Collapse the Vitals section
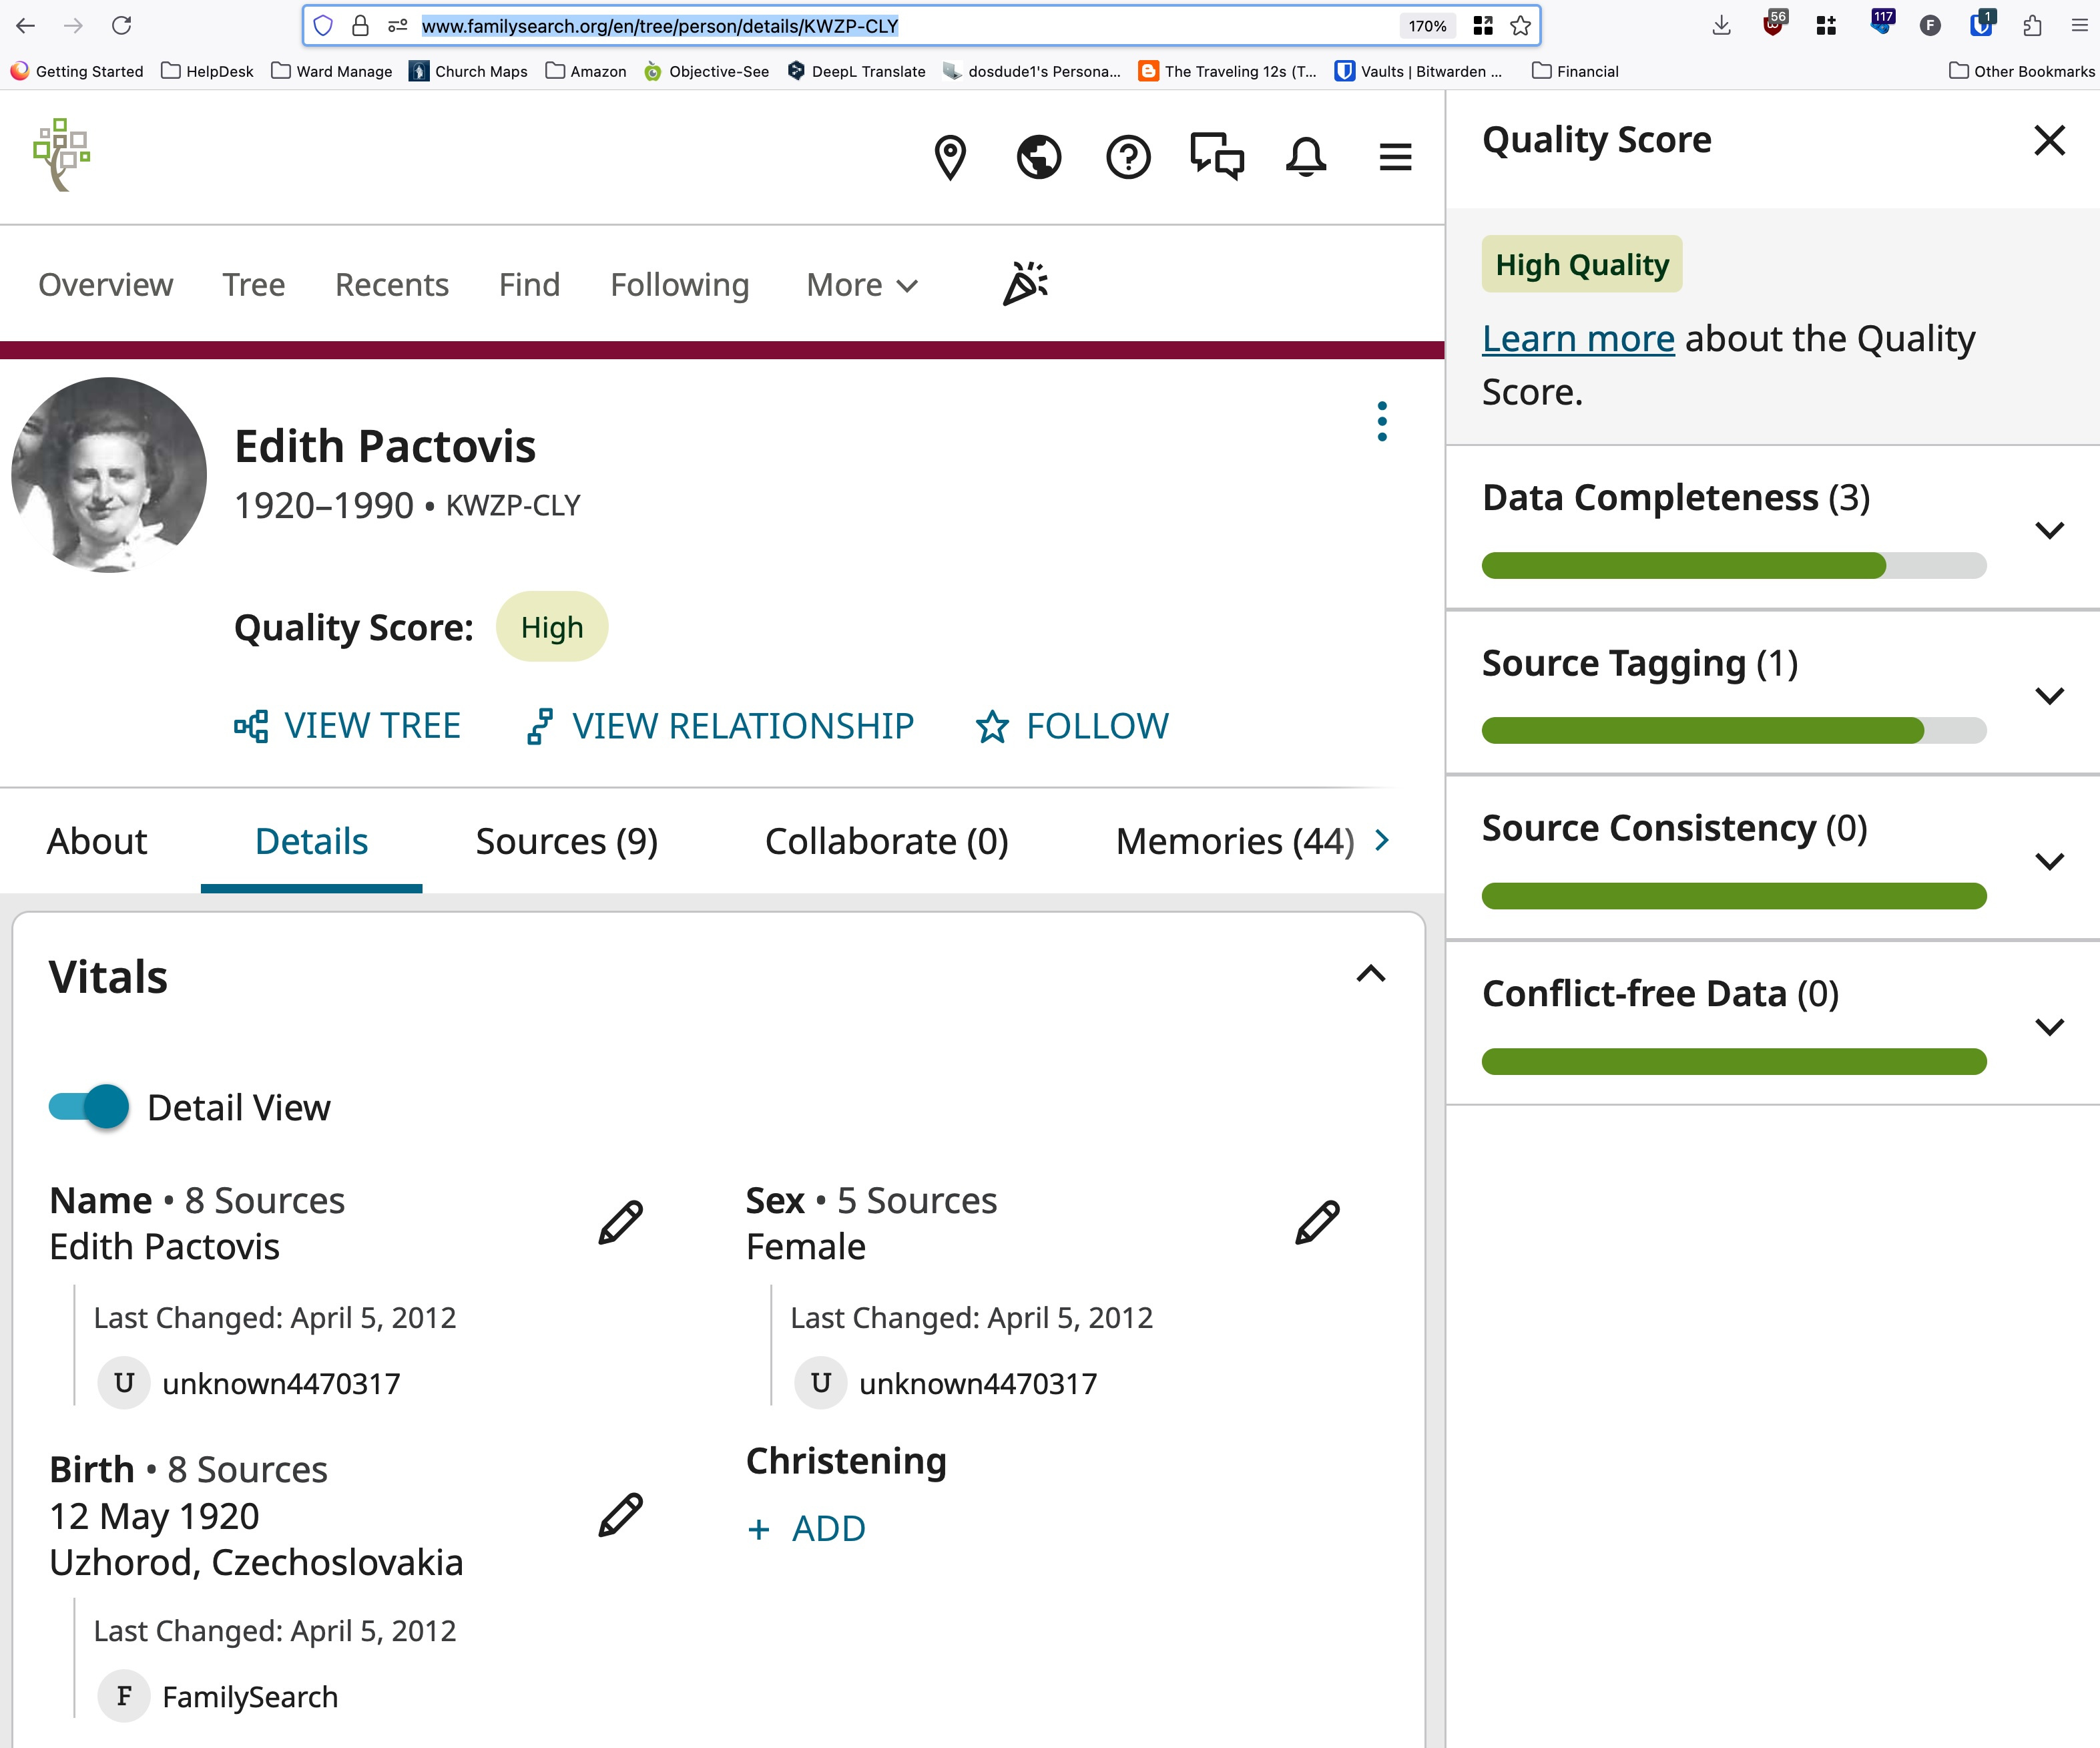Image resolution: width=2100 pixels, height=1748 pixels. [x=1370, y=974]
